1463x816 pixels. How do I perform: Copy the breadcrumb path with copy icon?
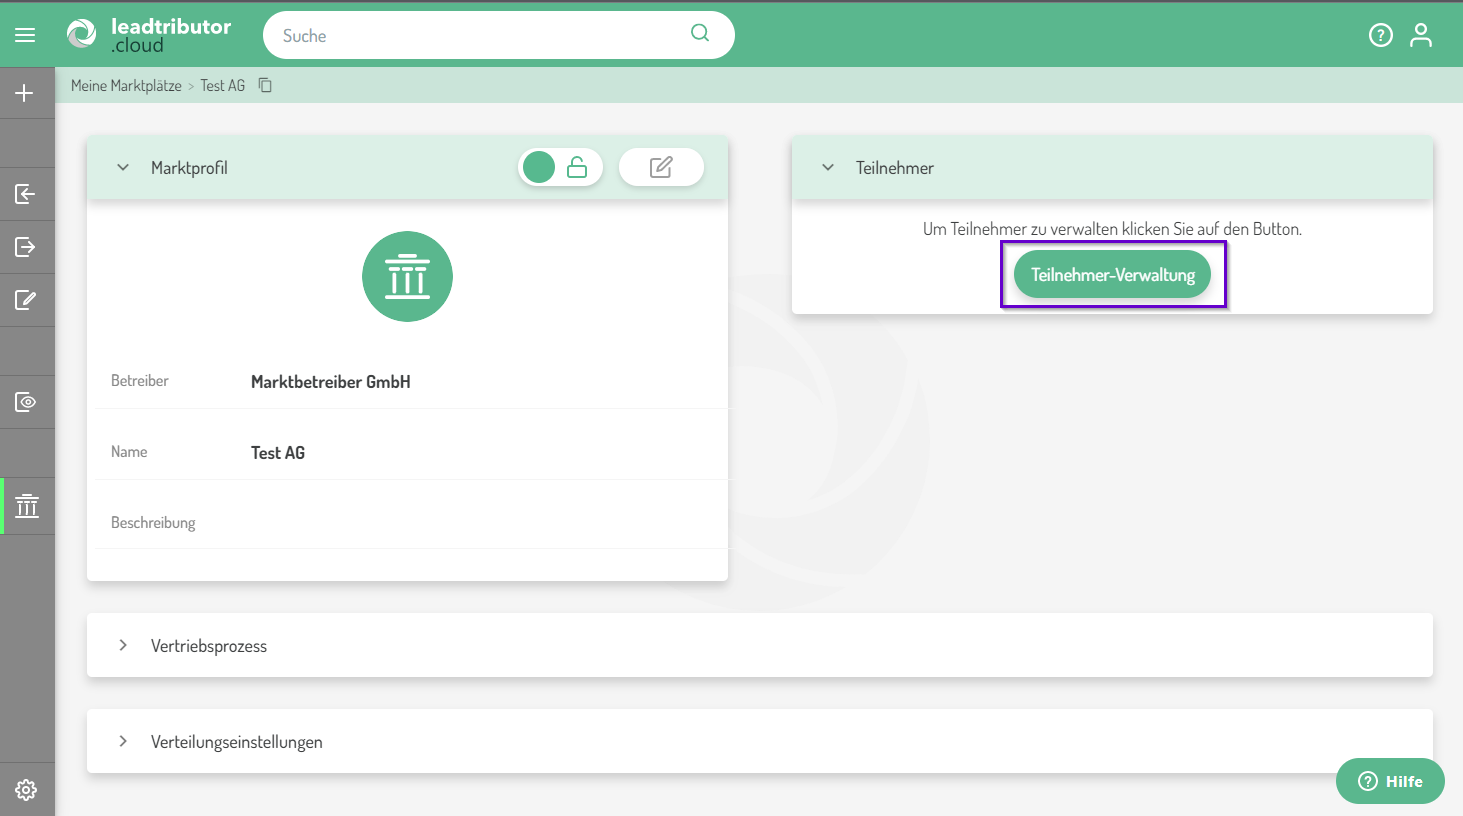[x=265, y=86]
